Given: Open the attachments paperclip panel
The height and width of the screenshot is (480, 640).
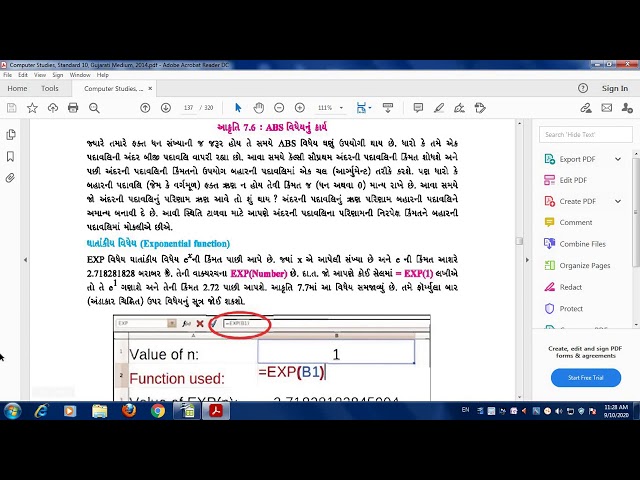Looking at the screenshot, I should (x=10, y=178).
